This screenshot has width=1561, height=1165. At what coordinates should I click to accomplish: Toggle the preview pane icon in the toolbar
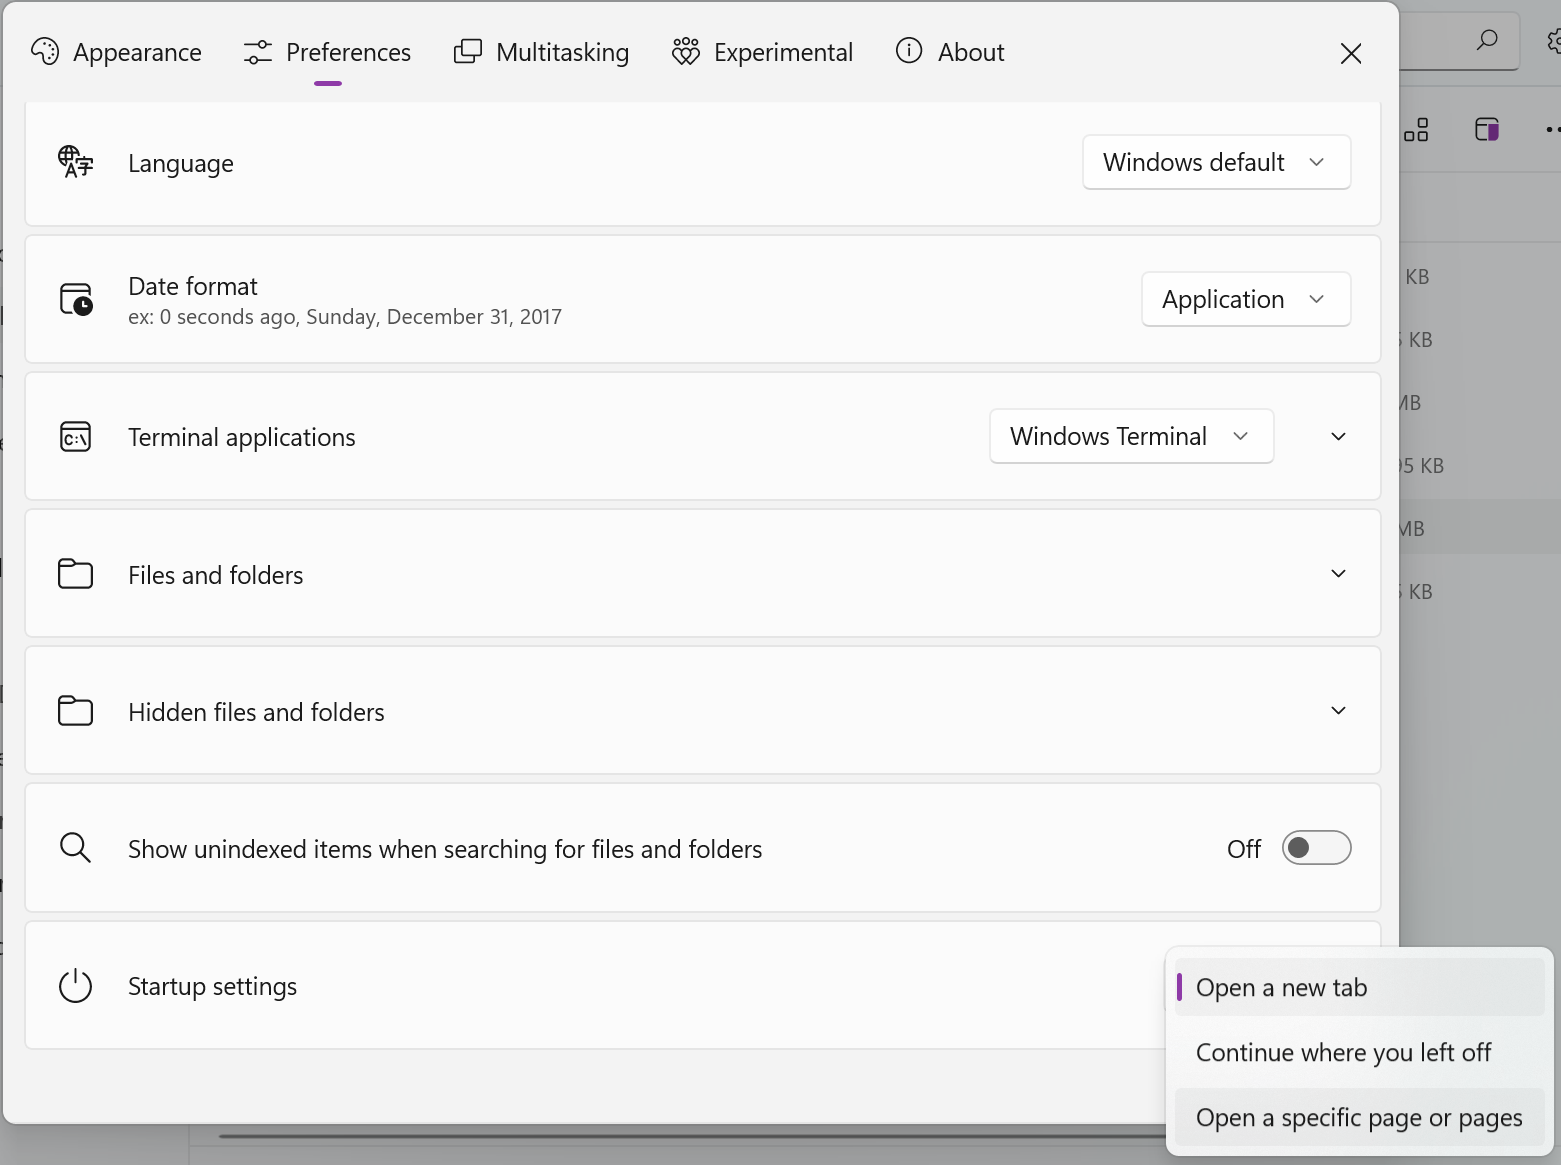click(x=1486, y=129)
